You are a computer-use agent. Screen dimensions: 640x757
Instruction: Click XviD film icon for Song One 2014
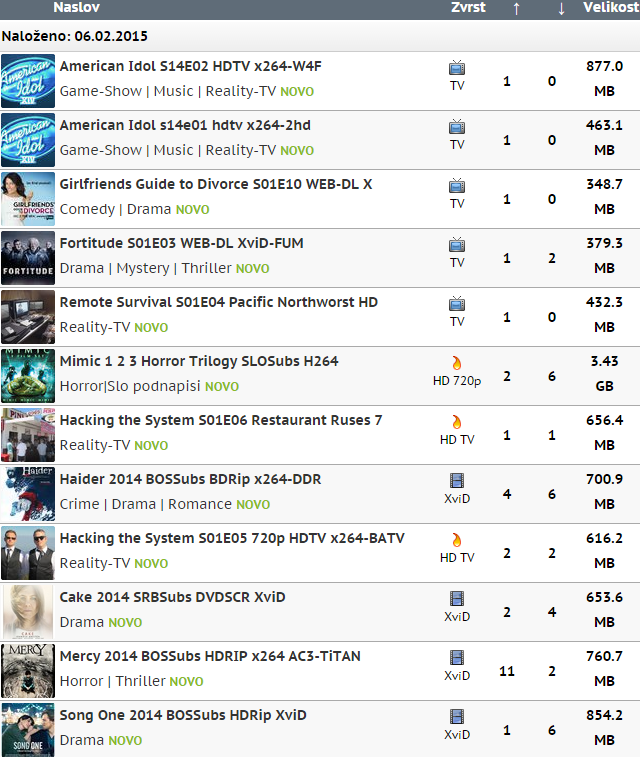click(457, 716)
